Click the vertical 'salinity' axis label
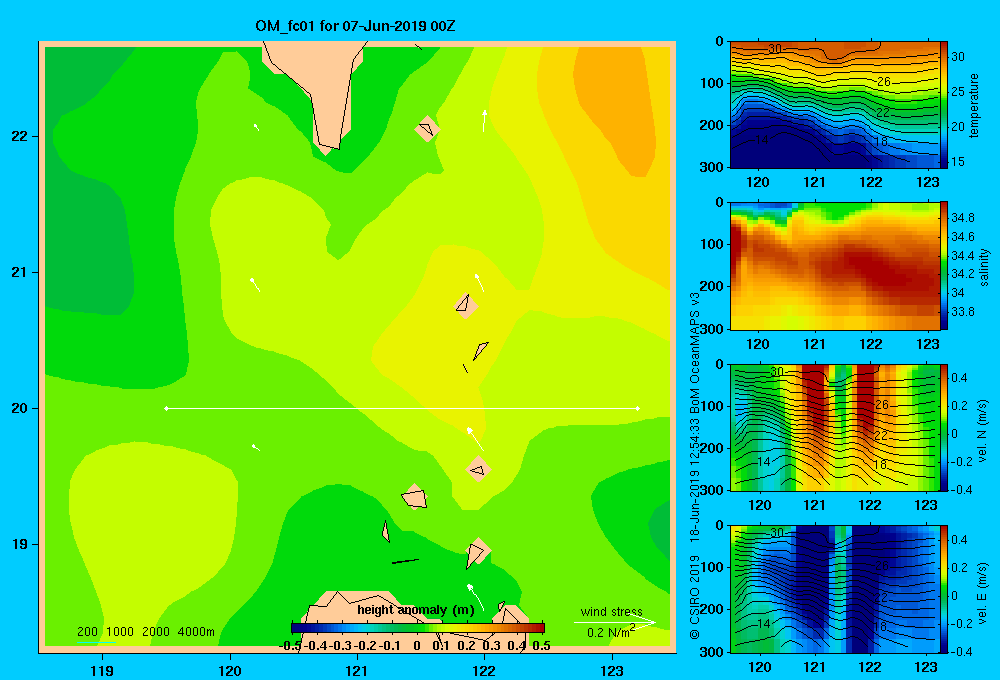The width and height of the screenshot is (1000, 680). pyautogui.click(x=985, y=267)
